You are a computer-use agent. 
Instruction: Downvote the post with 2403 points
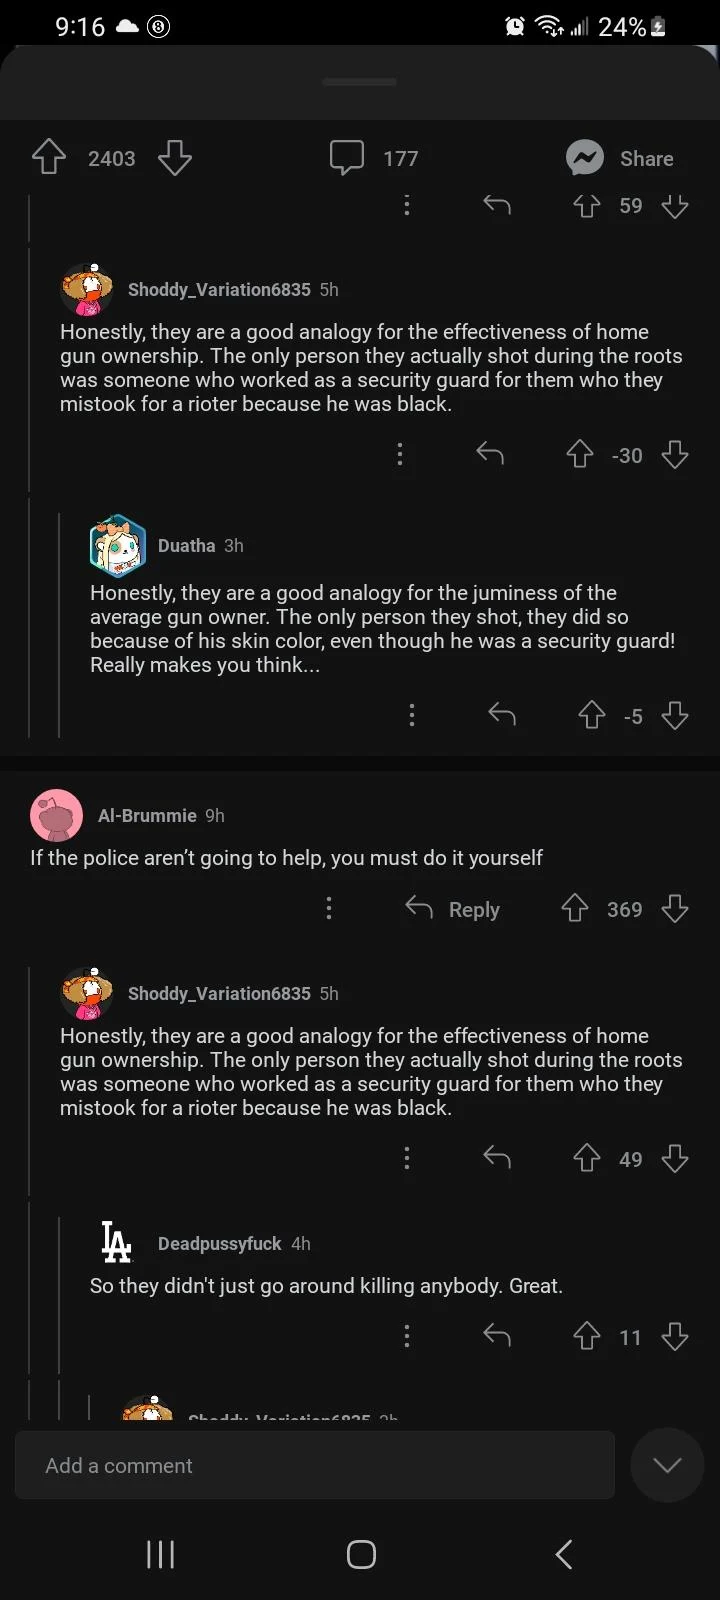[175, 158]
